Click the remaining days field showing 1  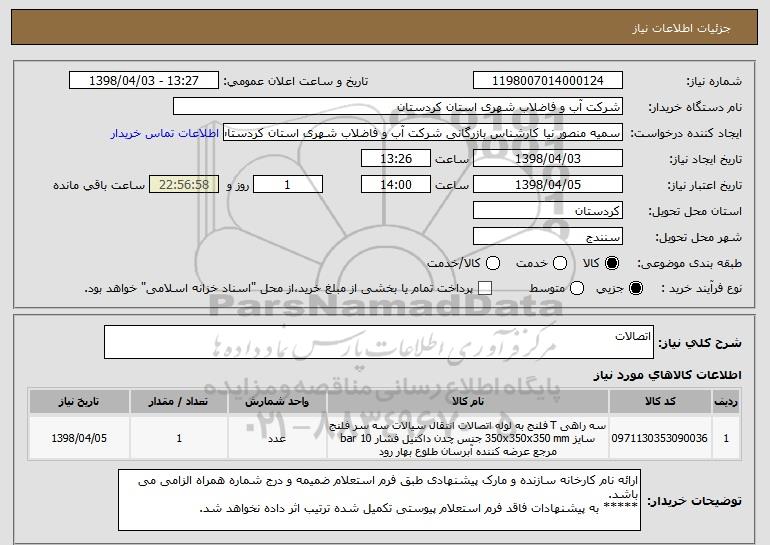(x=288, y=185)
